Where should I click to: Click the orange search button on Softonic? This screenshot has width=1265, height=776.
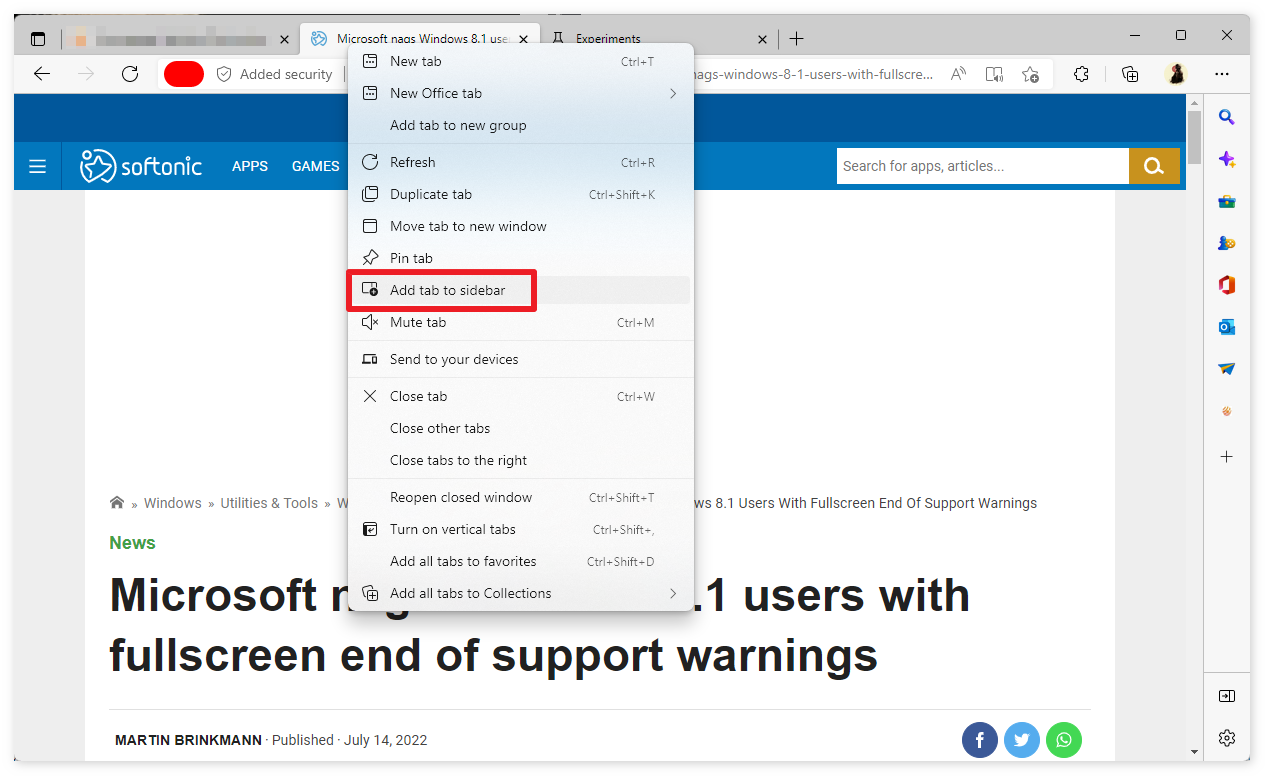[x=1154, y=166]
